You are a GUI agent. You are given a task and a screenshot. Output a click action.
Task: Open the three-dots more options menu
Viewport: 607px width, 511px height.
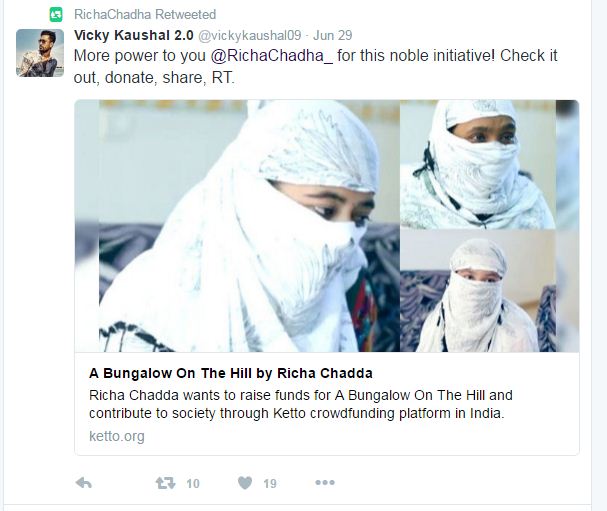(325, 482)
